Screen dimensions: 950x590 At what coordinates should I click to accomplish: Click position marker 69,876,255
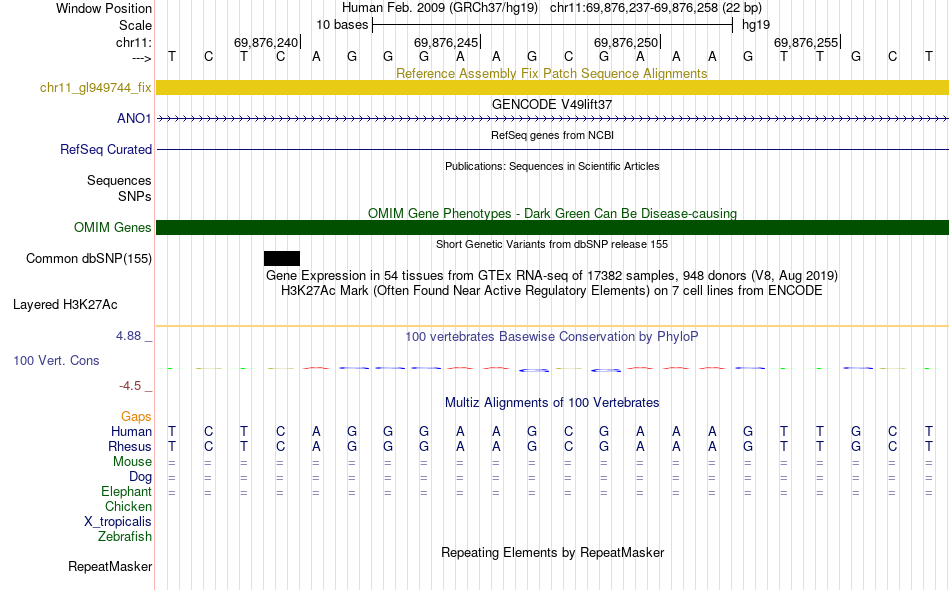806,42
